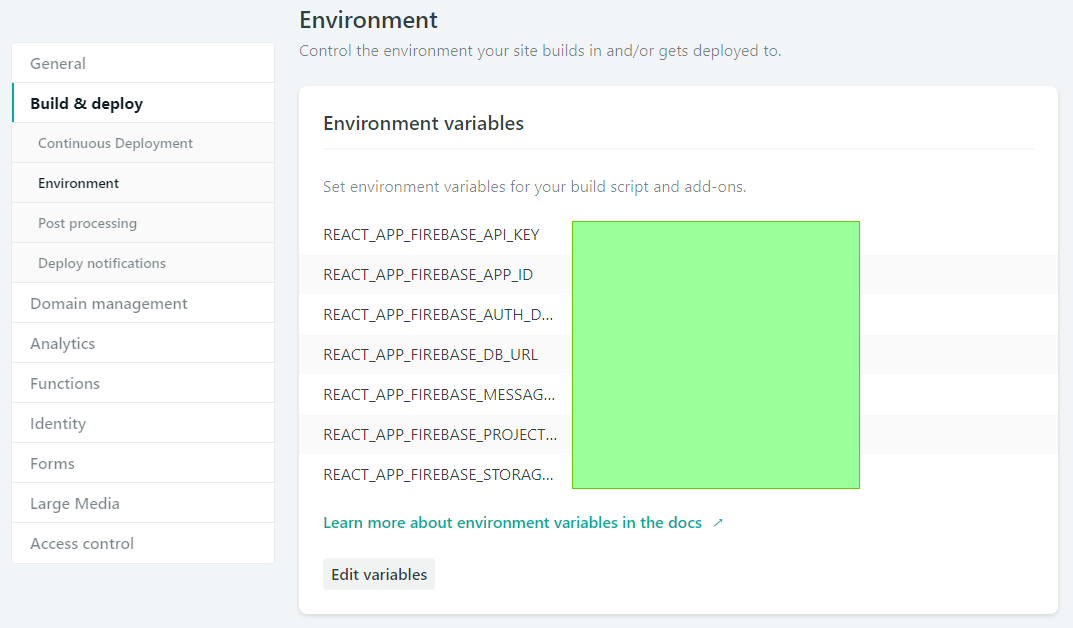The height and width of the screenshot is (628, 1073).
Task: Open Identity settings
Action: coord(143,423)
